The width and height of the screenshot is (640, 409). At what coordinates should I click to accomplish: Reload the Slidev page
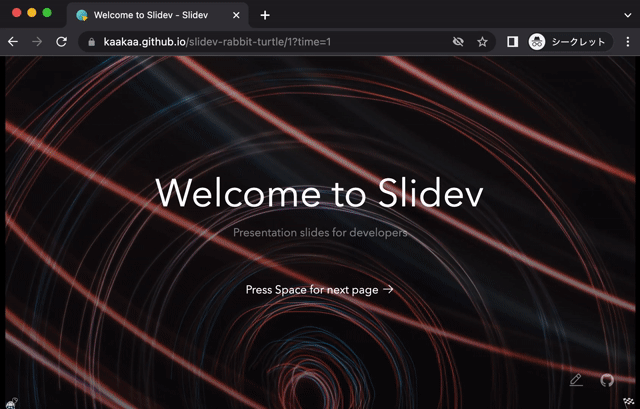click(61, 42)
